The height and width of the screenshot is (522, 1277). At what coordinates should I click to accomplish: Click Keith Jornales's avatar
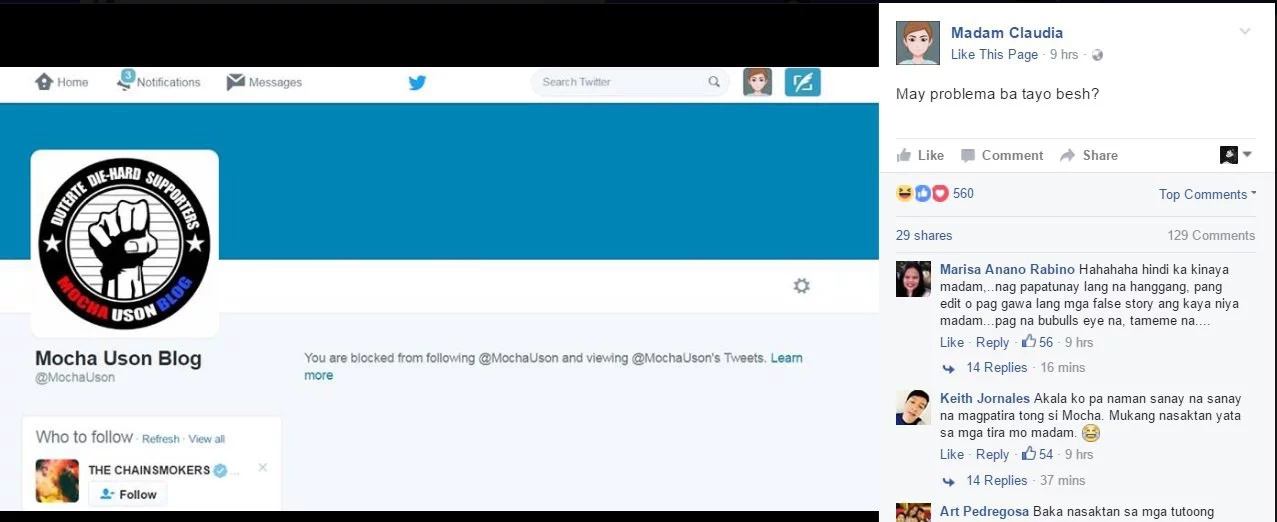[x=914, y=408]
